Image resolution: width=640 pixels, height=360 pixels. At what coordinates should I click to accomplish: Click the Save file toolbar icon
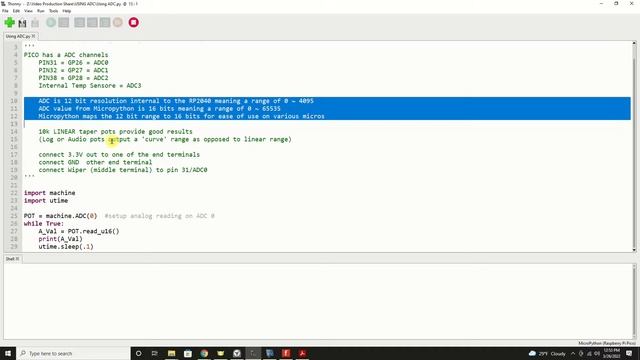click(35, 23)
